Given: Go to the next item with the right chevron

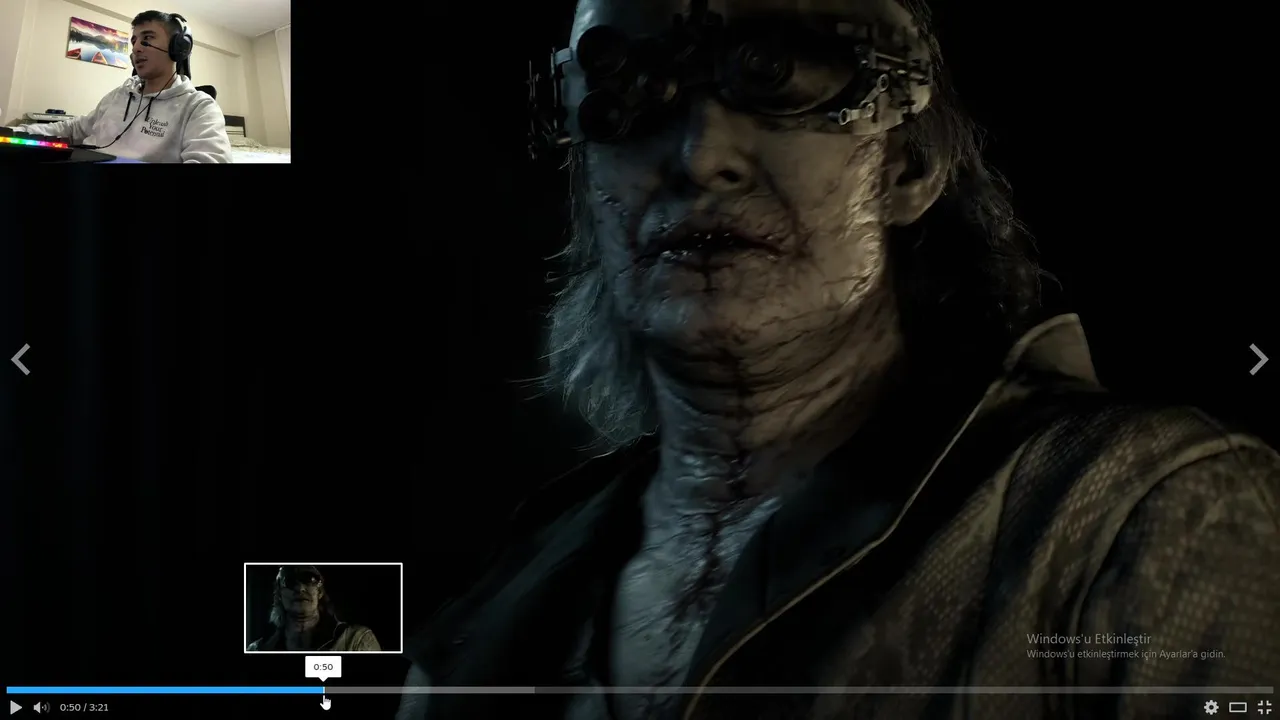Looking at the screenshot, I should click(1259, 359).
